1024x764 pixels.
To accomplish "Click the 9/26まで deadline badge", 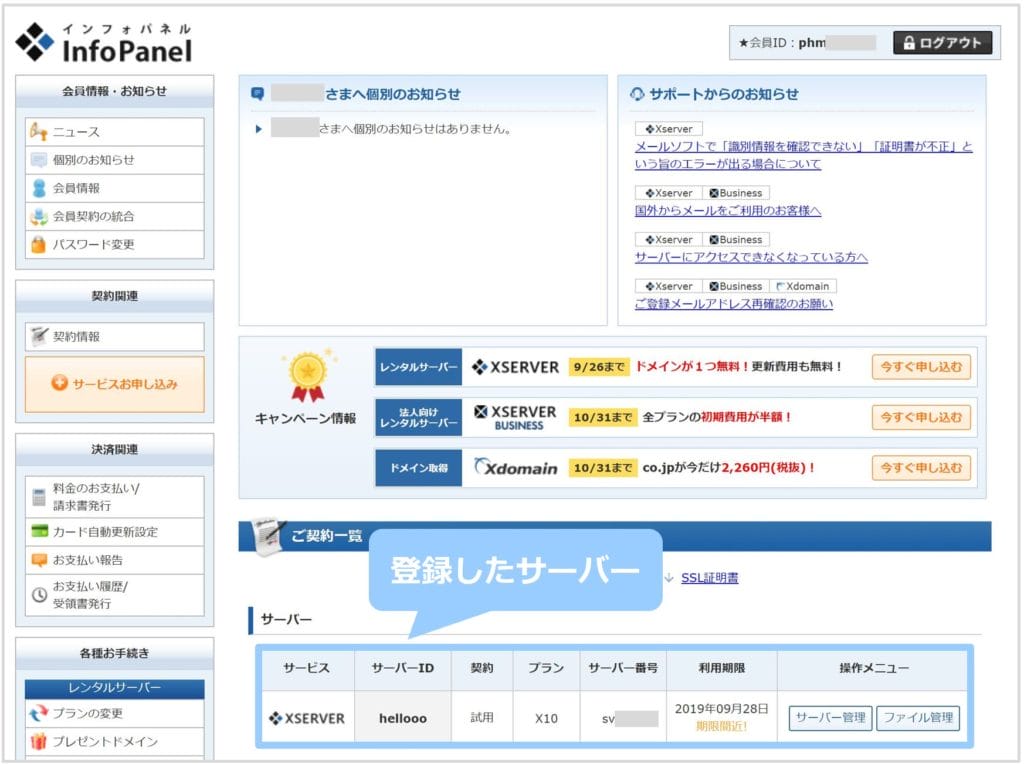I will click(599, 367).
